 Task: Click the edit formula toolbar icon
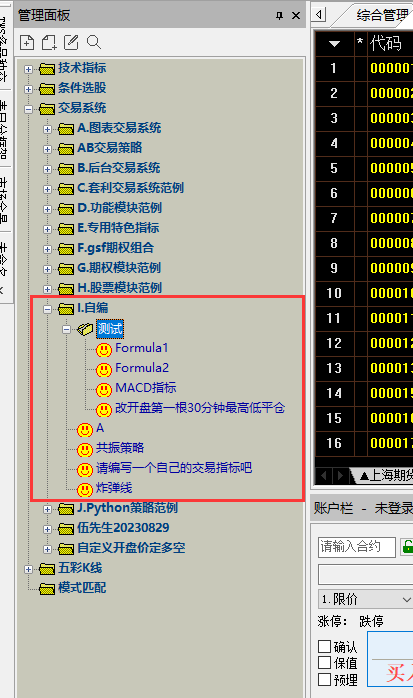pyautogui.click(x=71, y=42)
